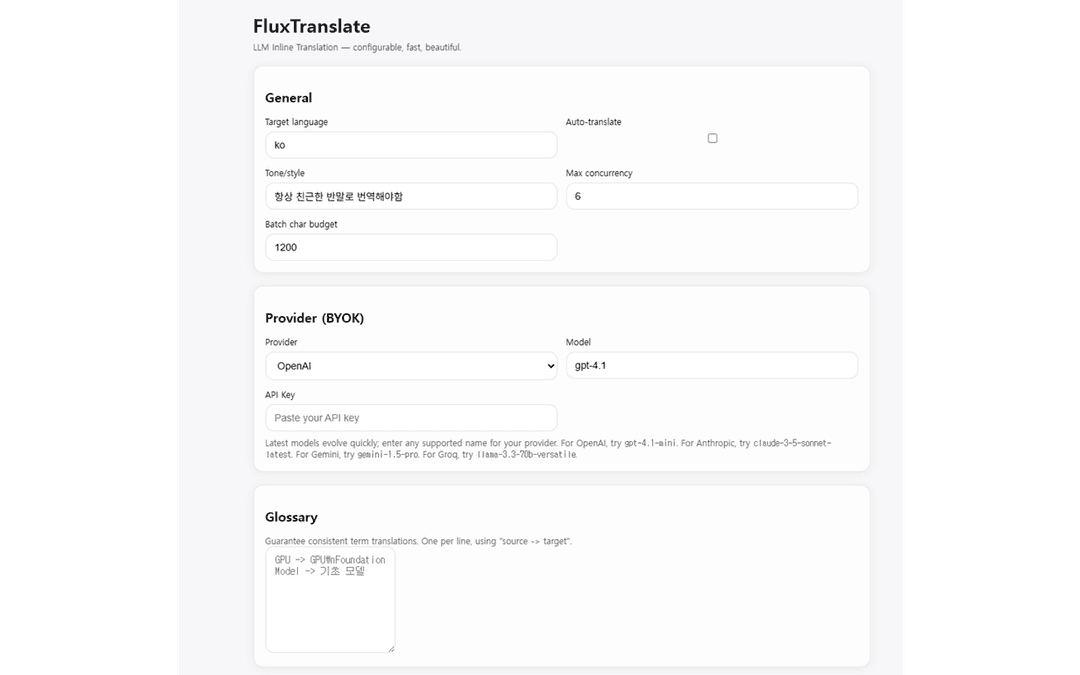The height and width of the screenshot is (675, 1080).
Task: Click the Max concurrency field showing 6
Action: (711, 196)
